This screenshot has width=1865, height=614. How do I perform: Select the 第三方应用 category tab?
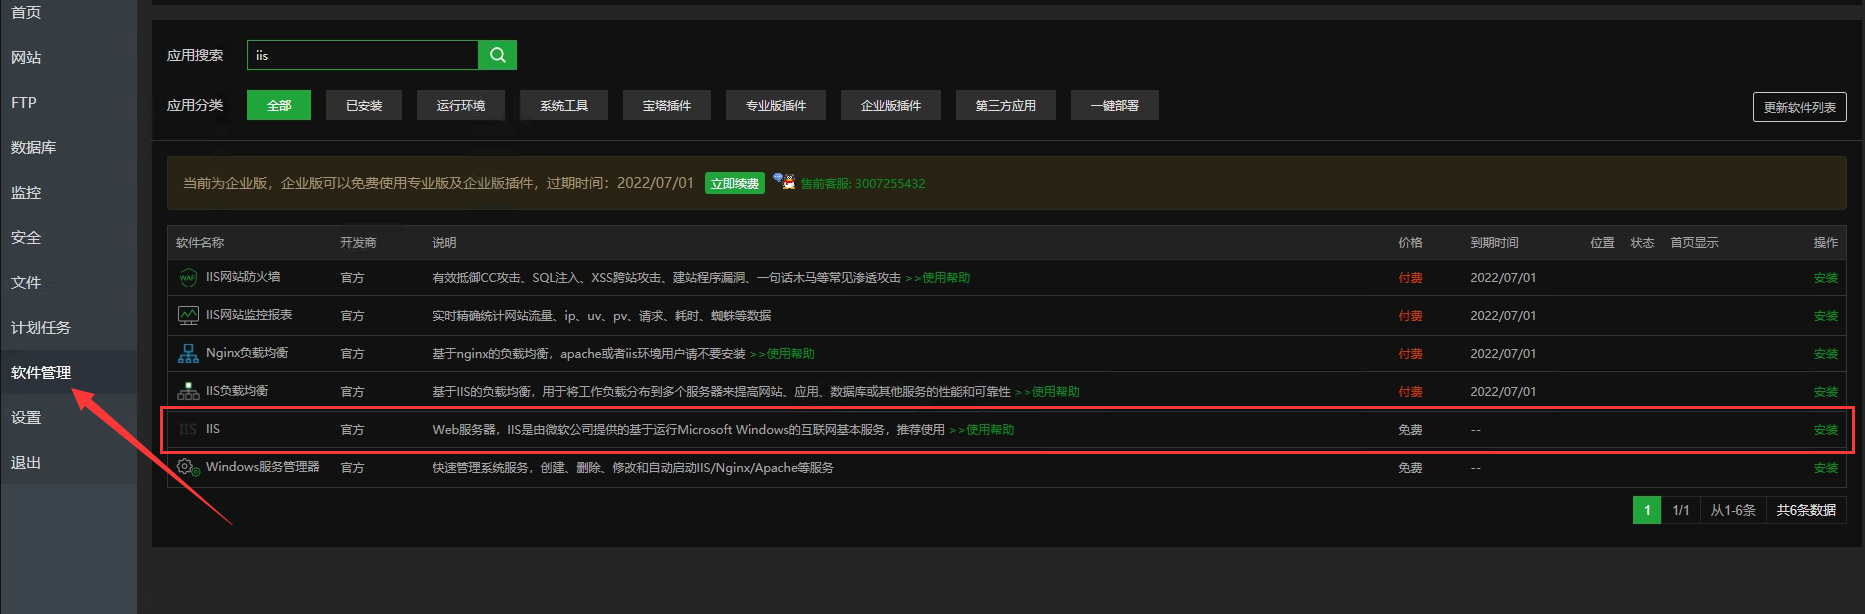pos(1006,105)
